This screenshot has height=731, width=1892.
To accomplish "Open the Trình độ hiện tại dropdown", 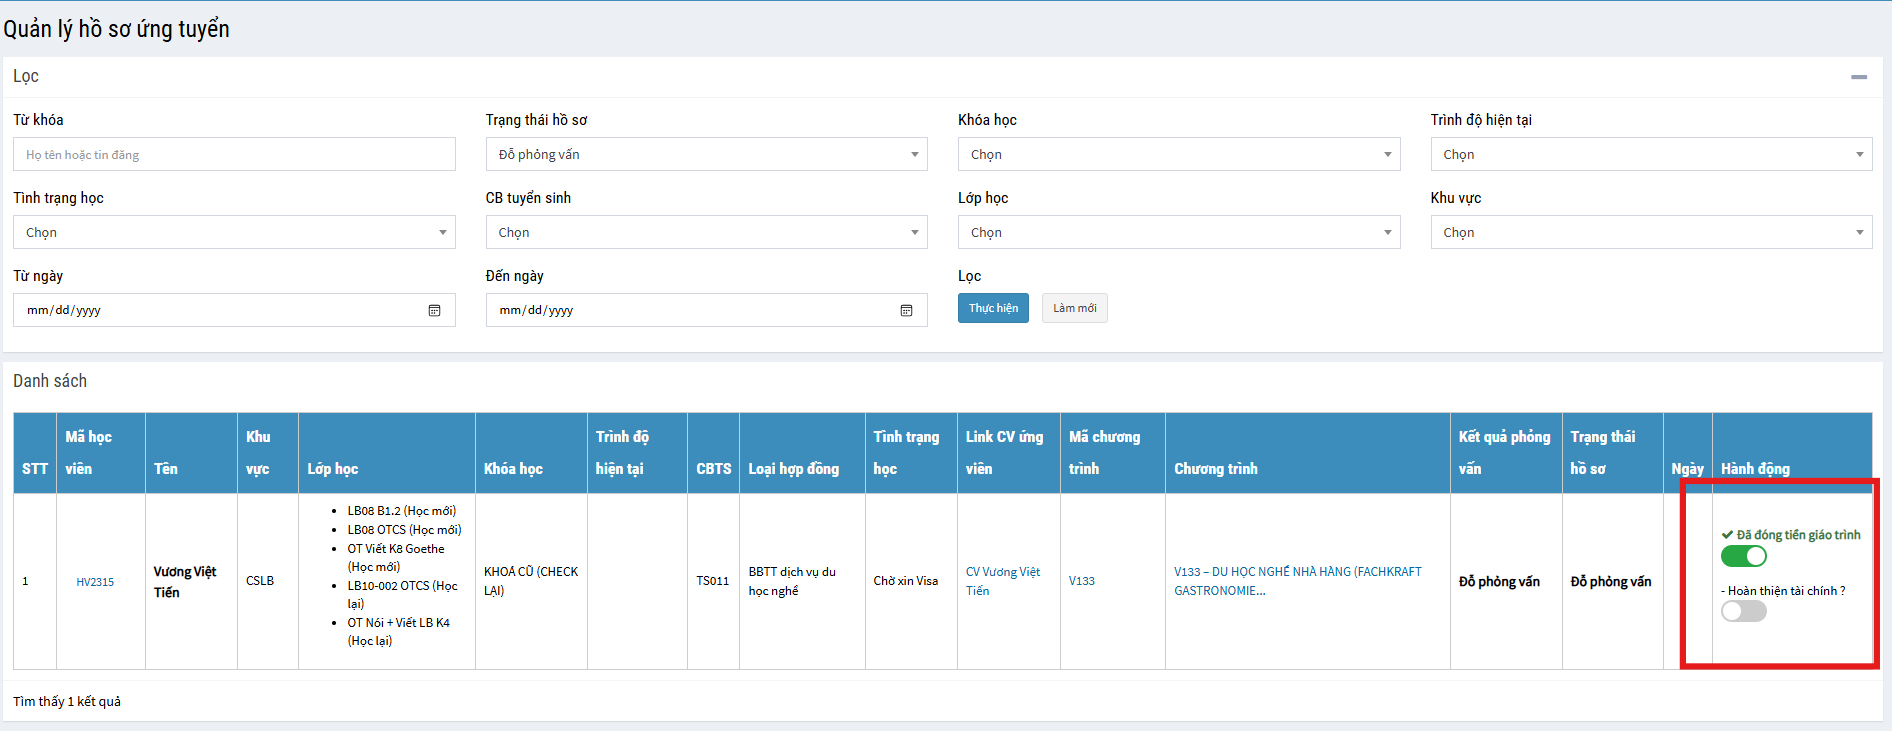I will 1650,154.
